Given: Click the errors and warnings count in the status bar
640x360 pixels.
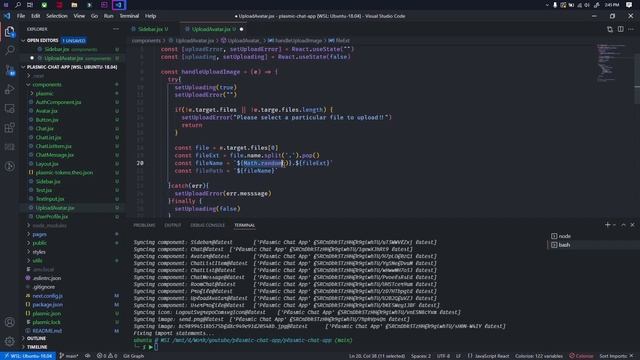Looking at the screenshot, I should [107, 356].
